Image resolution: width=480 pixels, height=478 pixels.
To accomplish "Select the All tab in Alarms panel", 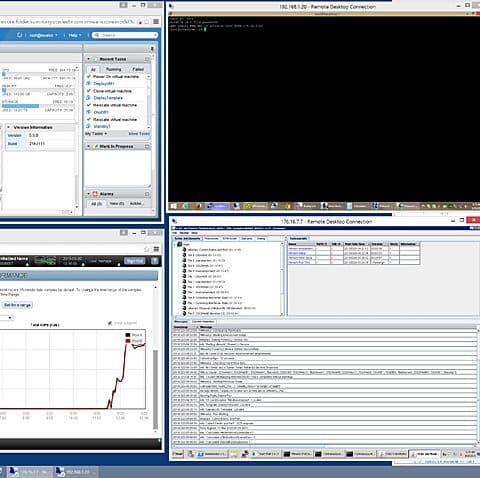I will [x=96, y=204].
